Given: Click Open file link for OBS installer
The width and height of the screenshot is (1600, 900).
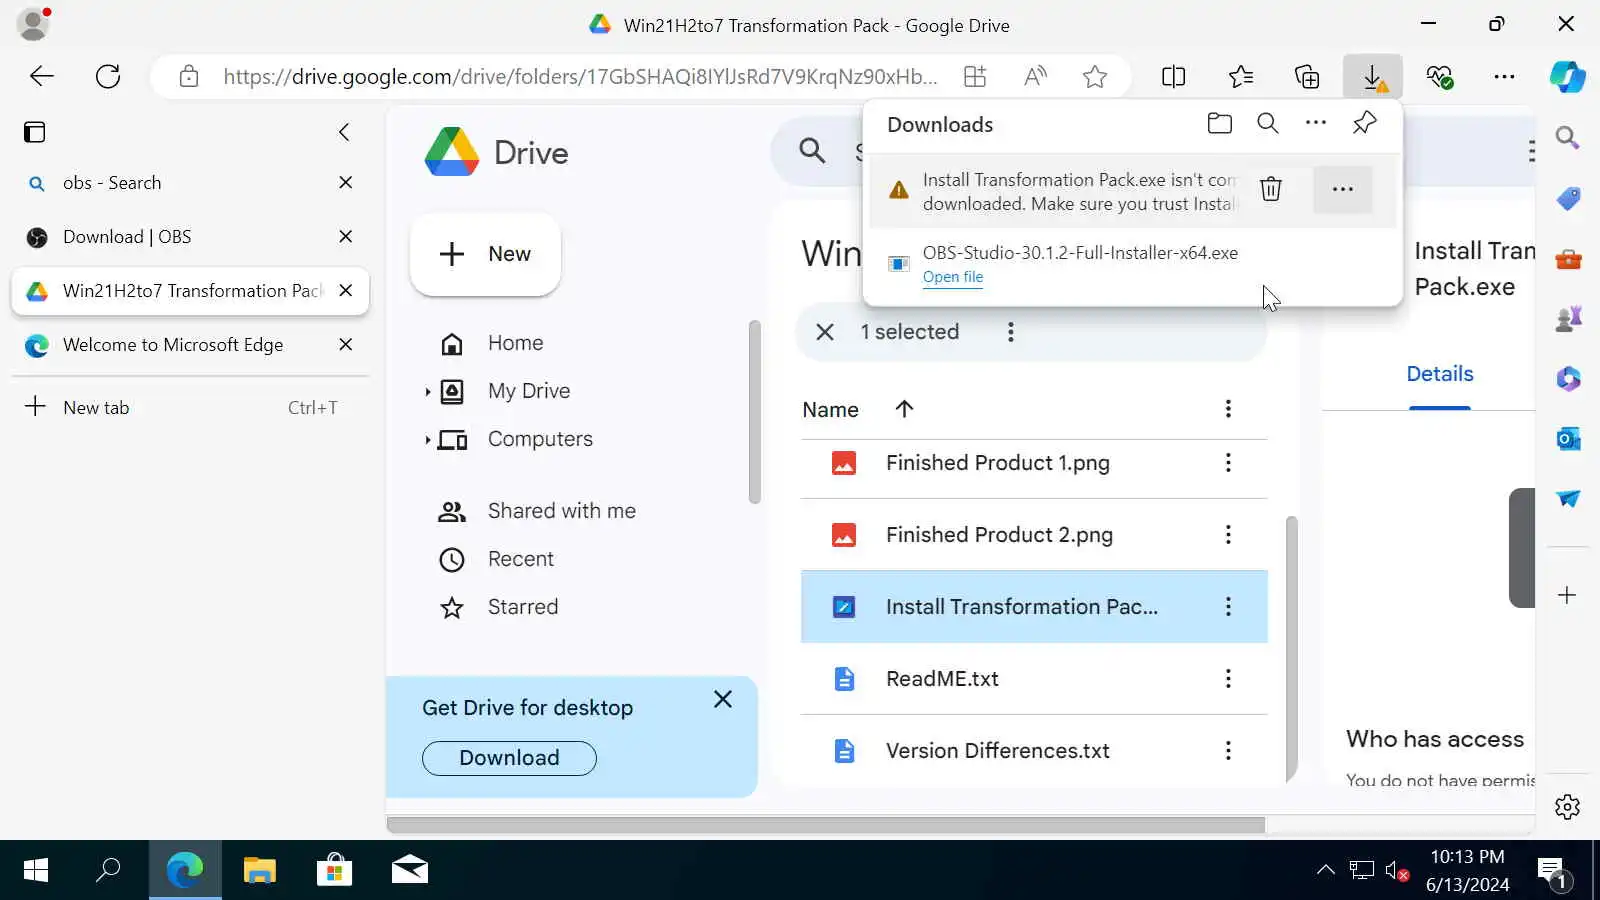Looking at the screenshot, I should 953,277.
